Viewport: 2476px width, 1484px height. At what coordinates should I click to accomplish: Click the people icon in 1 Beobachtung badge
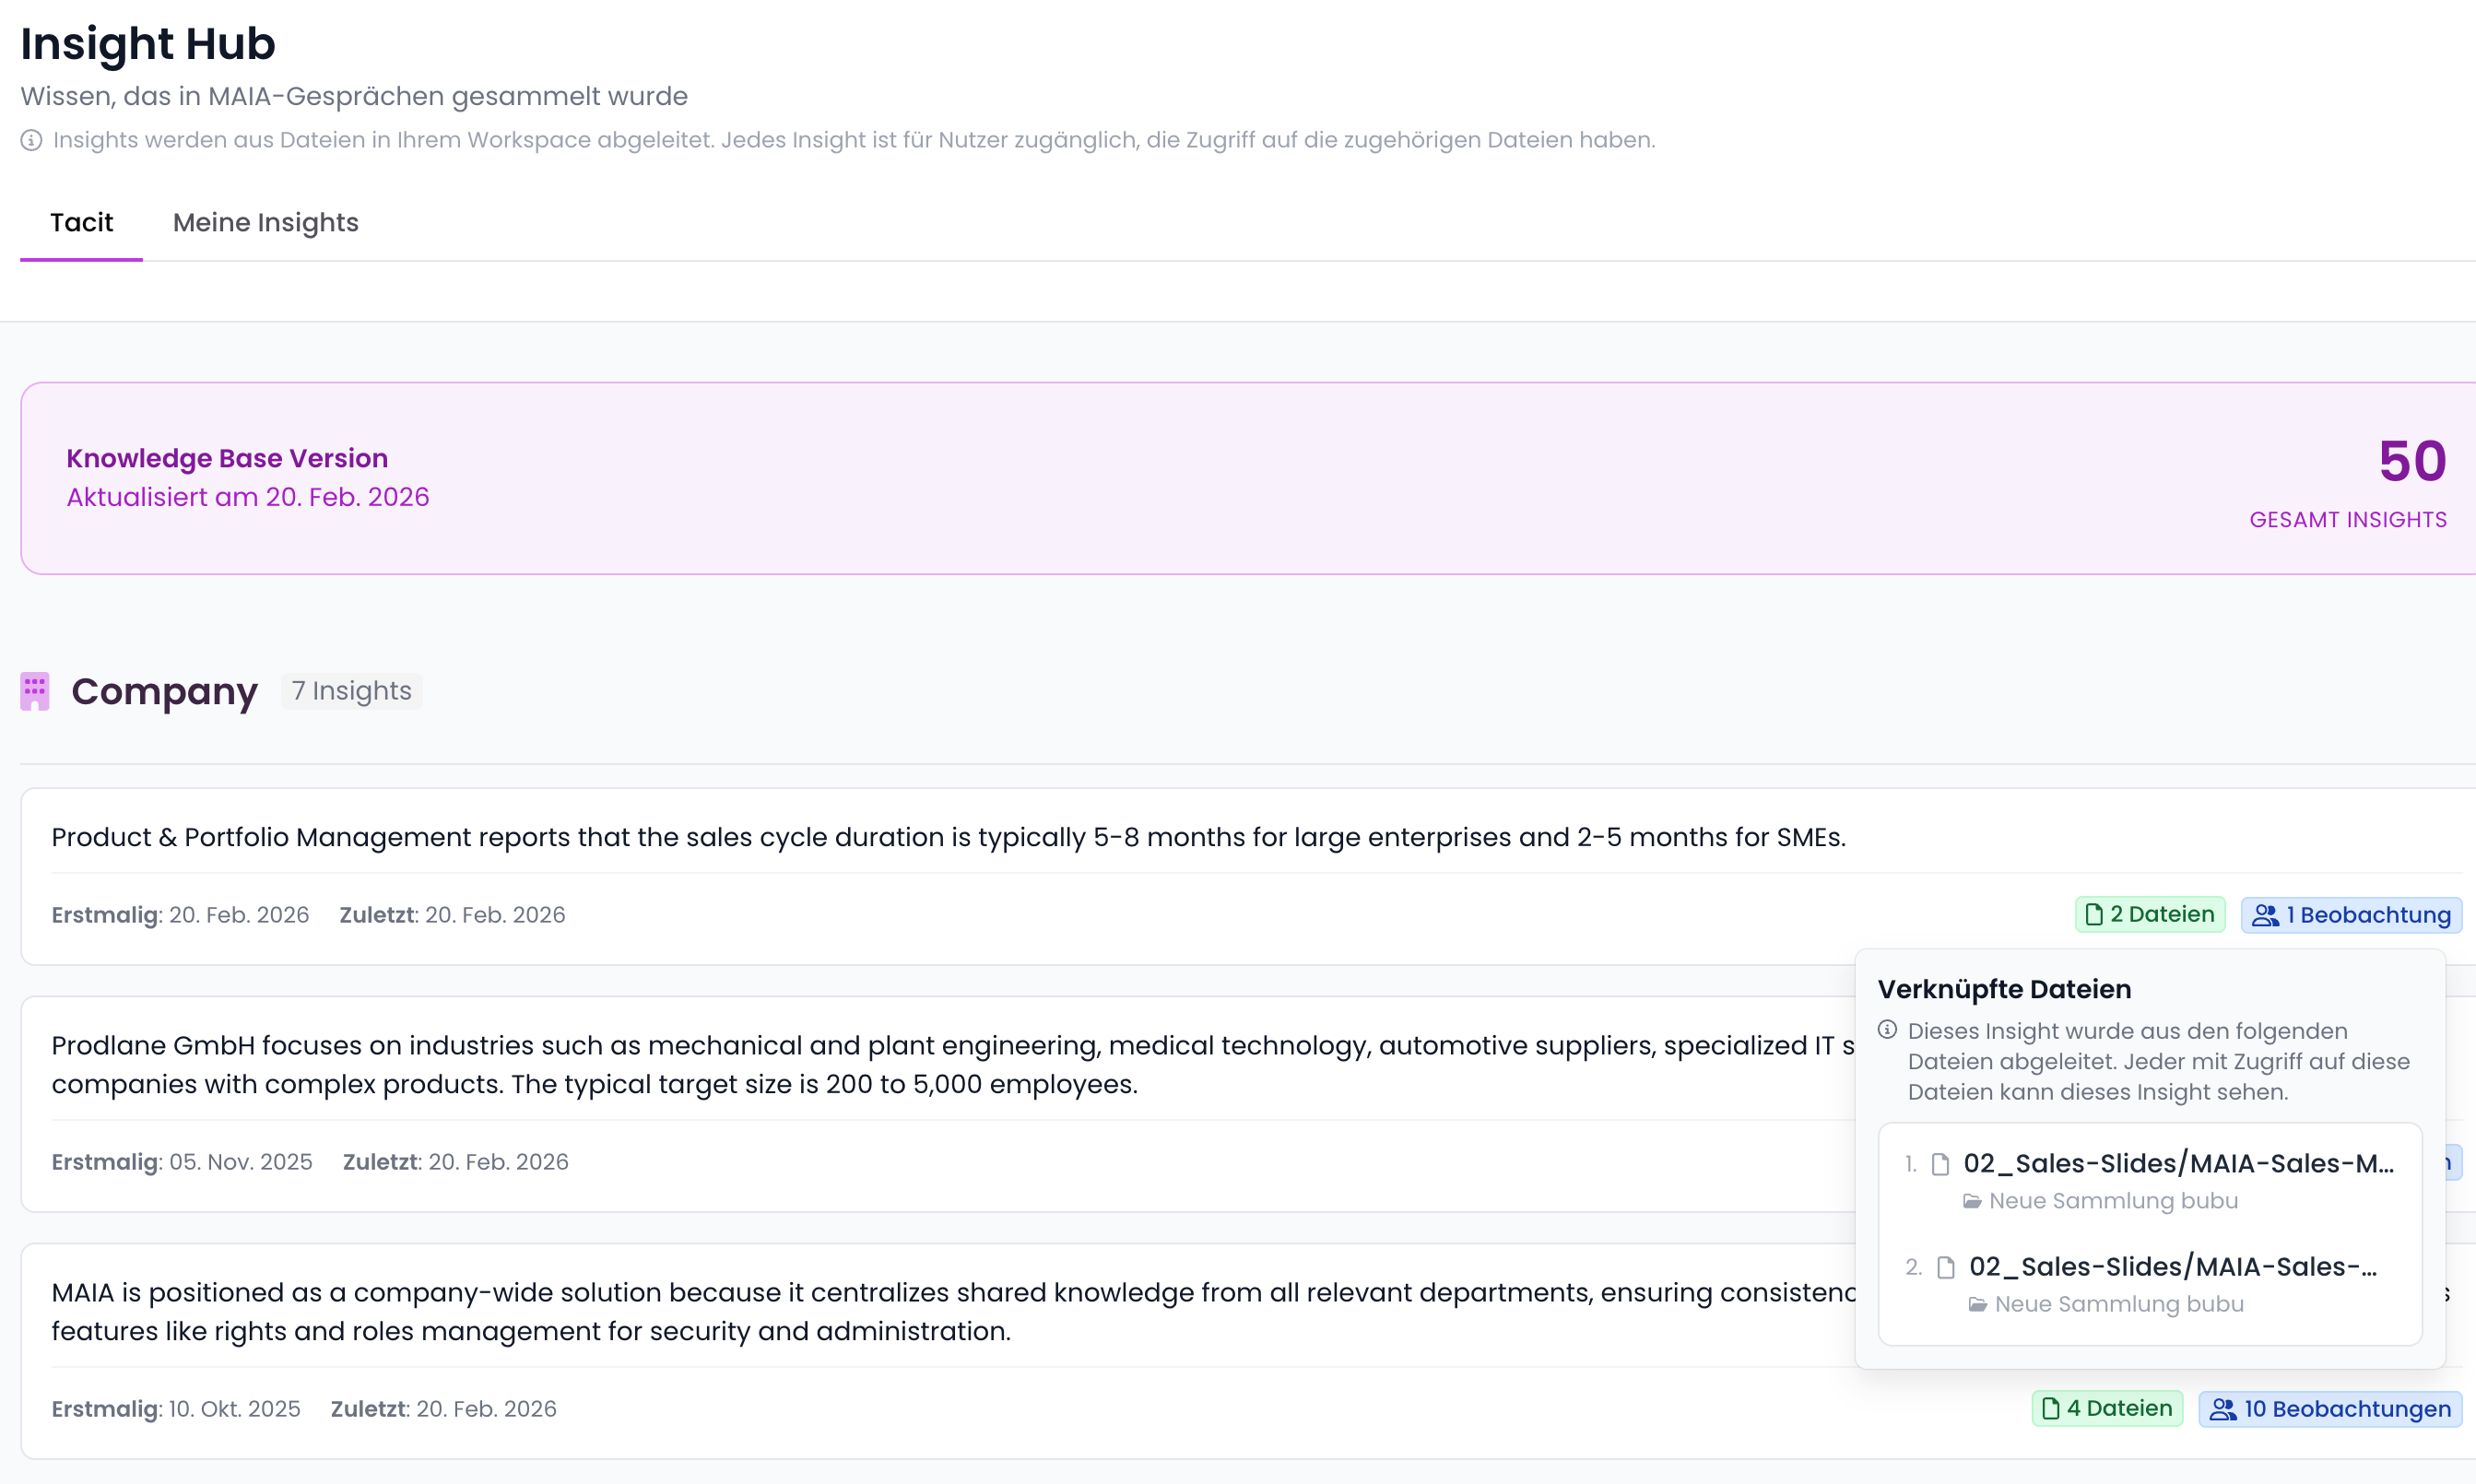tap(2265, 915)
